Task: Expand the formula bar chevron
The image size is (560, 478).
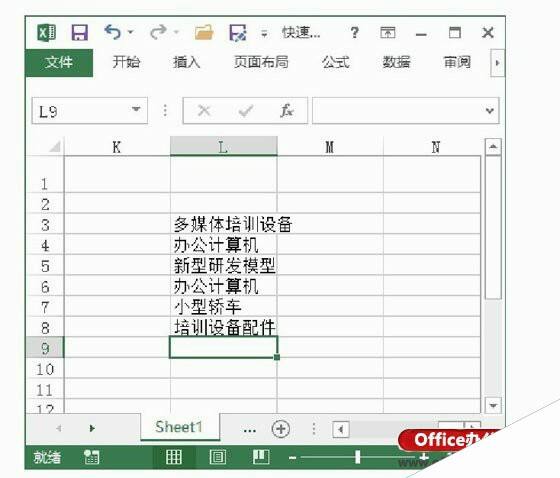Action: (x=490, y=111)
